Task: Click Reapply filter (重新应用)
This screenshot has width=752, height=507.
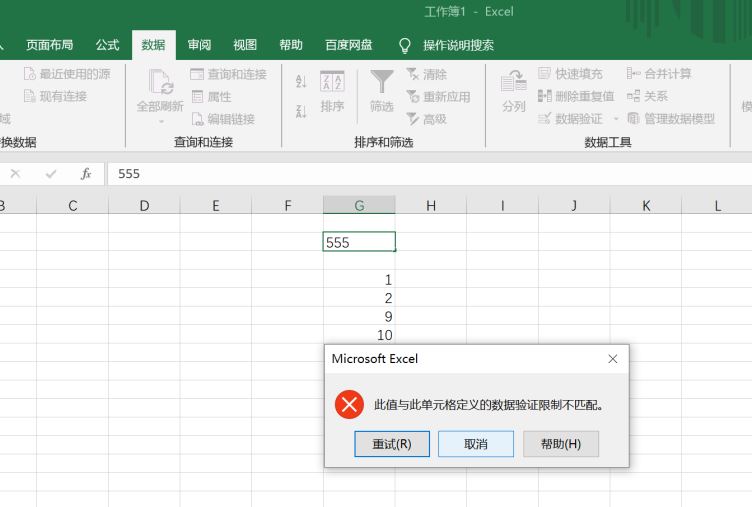Action: [x=438, y=96]
